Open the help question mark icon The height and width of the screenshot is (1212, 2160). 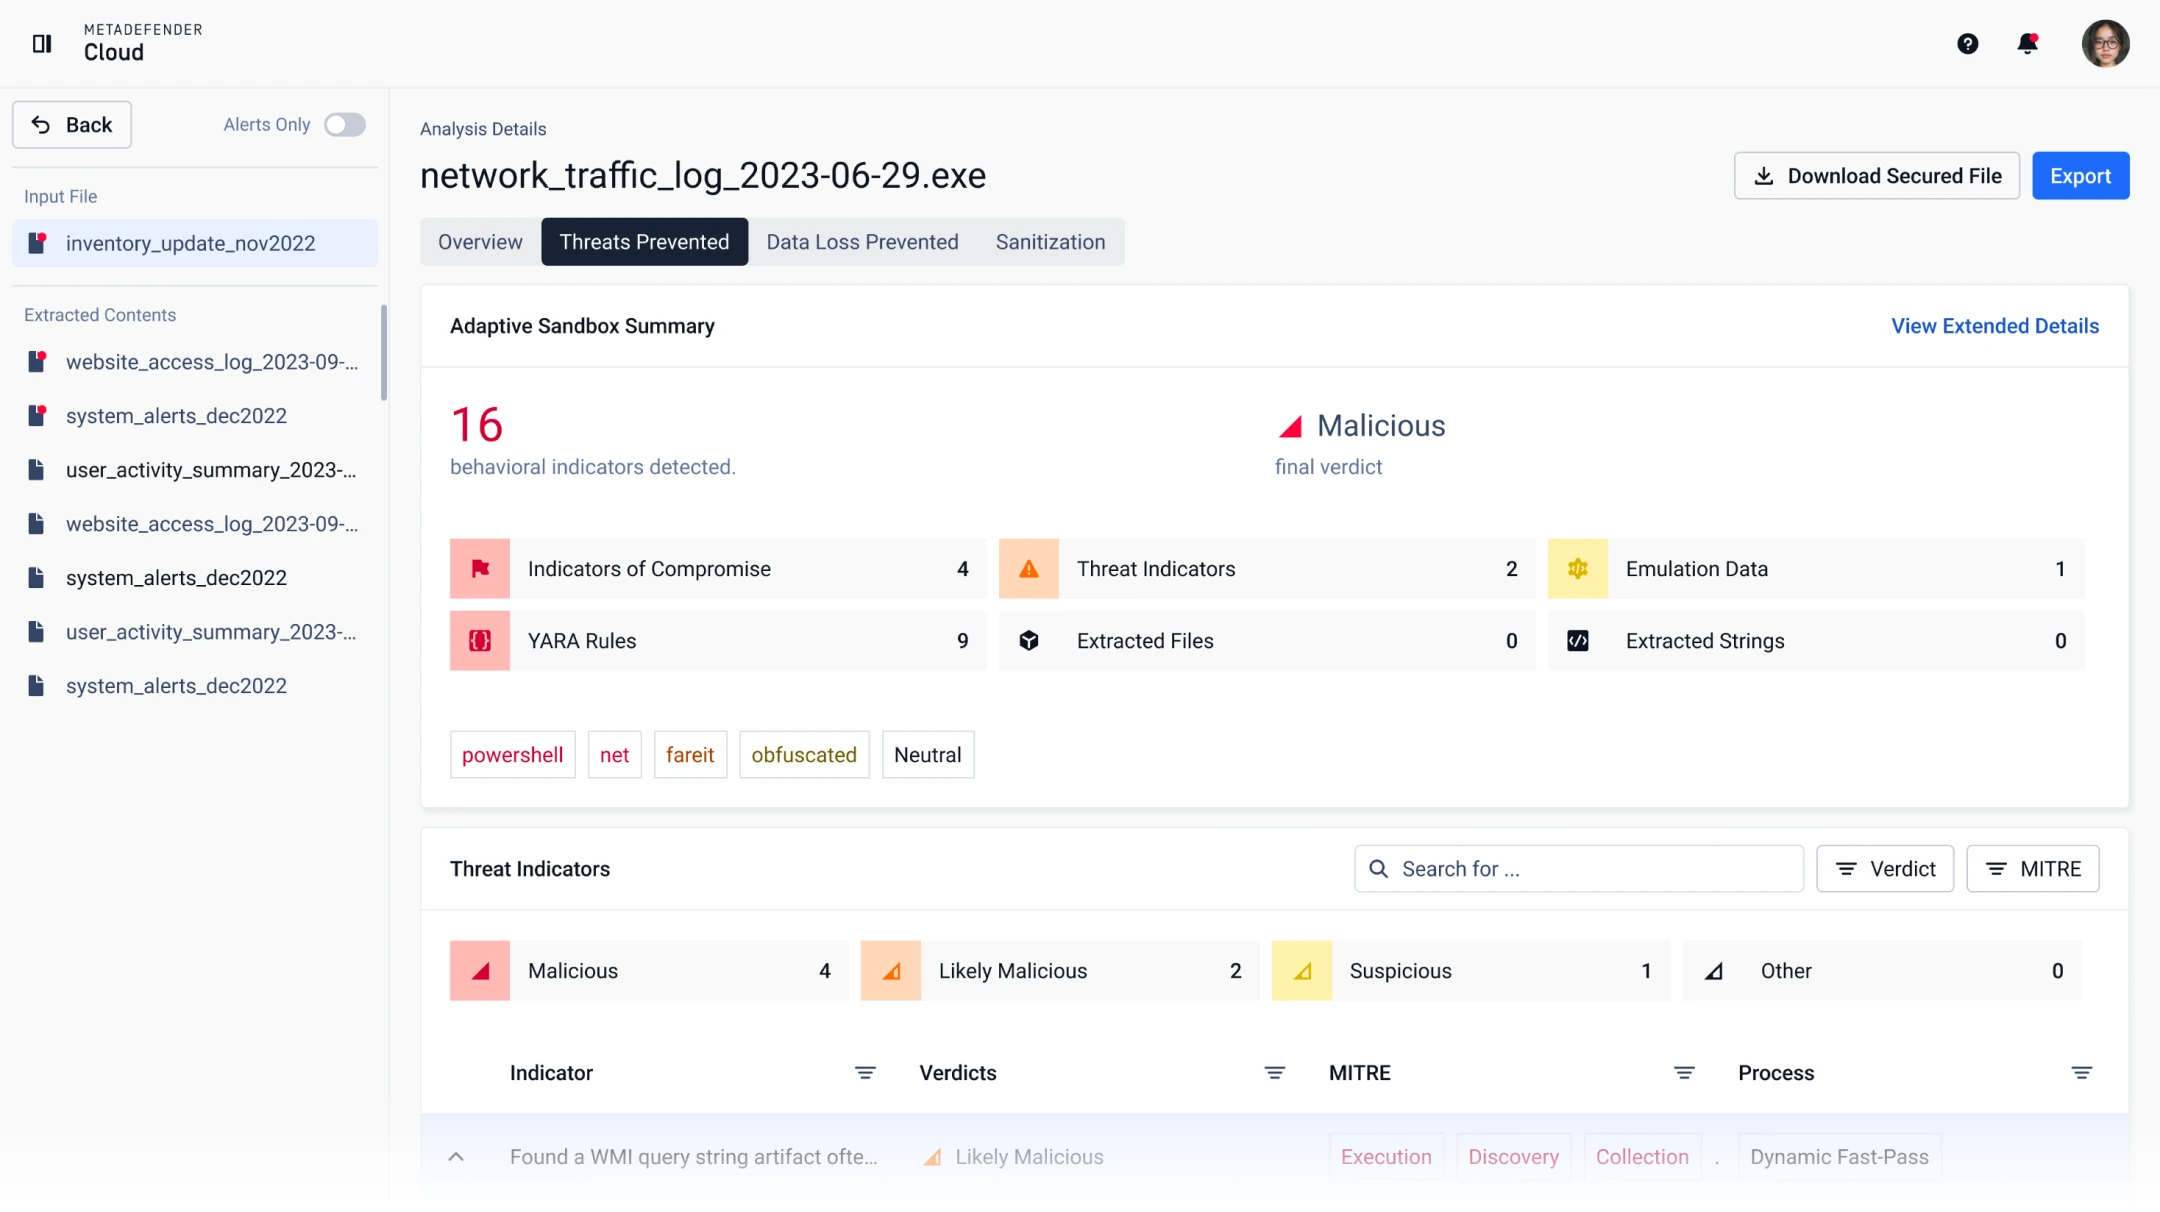[x=1967, y=43]
